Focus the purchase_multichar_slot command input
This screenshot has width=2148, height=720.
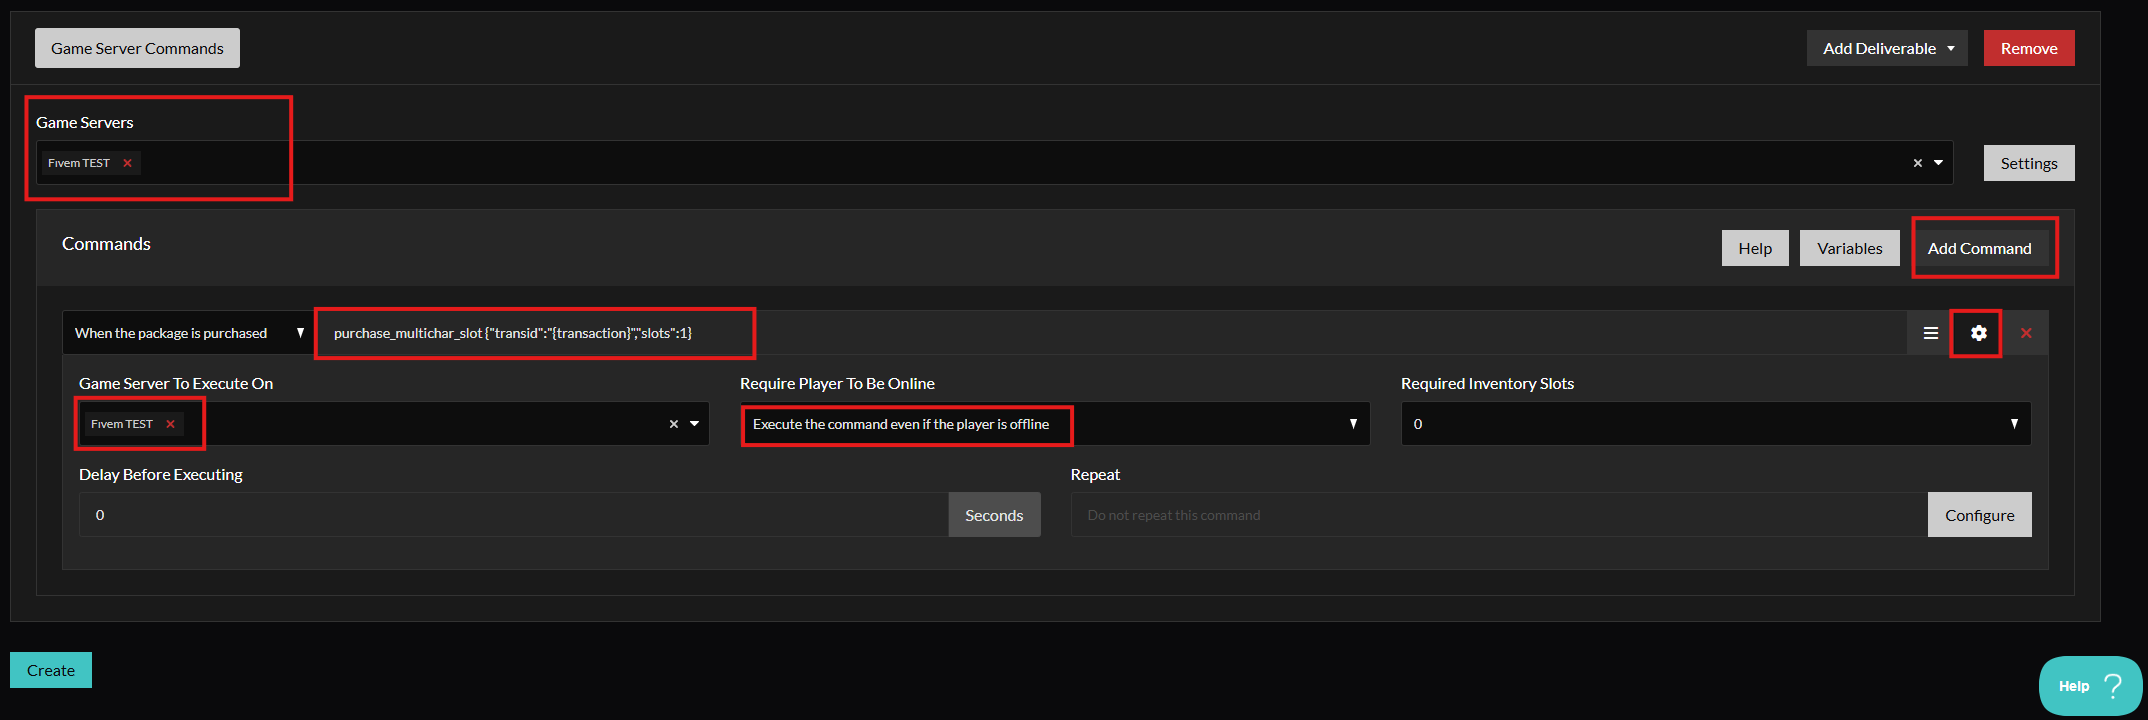click(x=1111, y=333)
